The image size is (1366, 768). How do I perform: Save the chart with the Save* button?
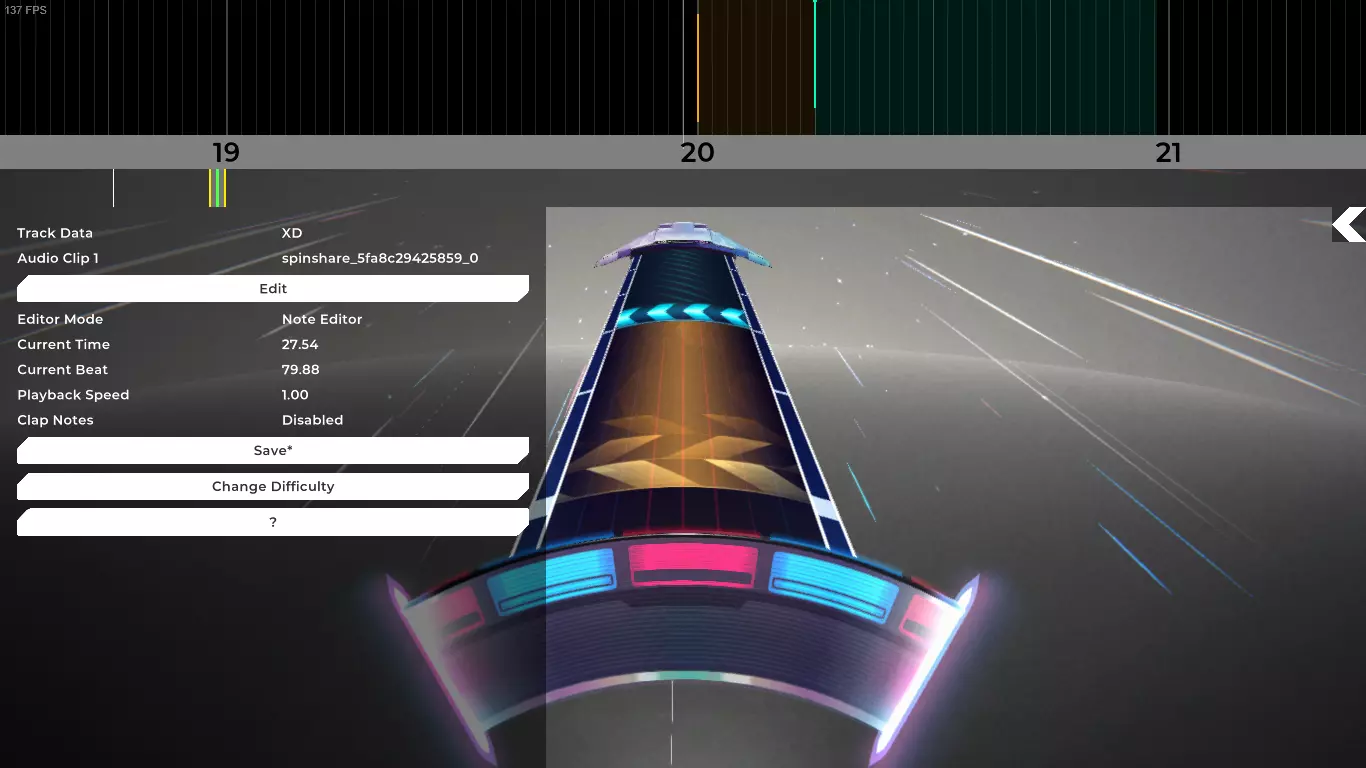pos(273,451)
